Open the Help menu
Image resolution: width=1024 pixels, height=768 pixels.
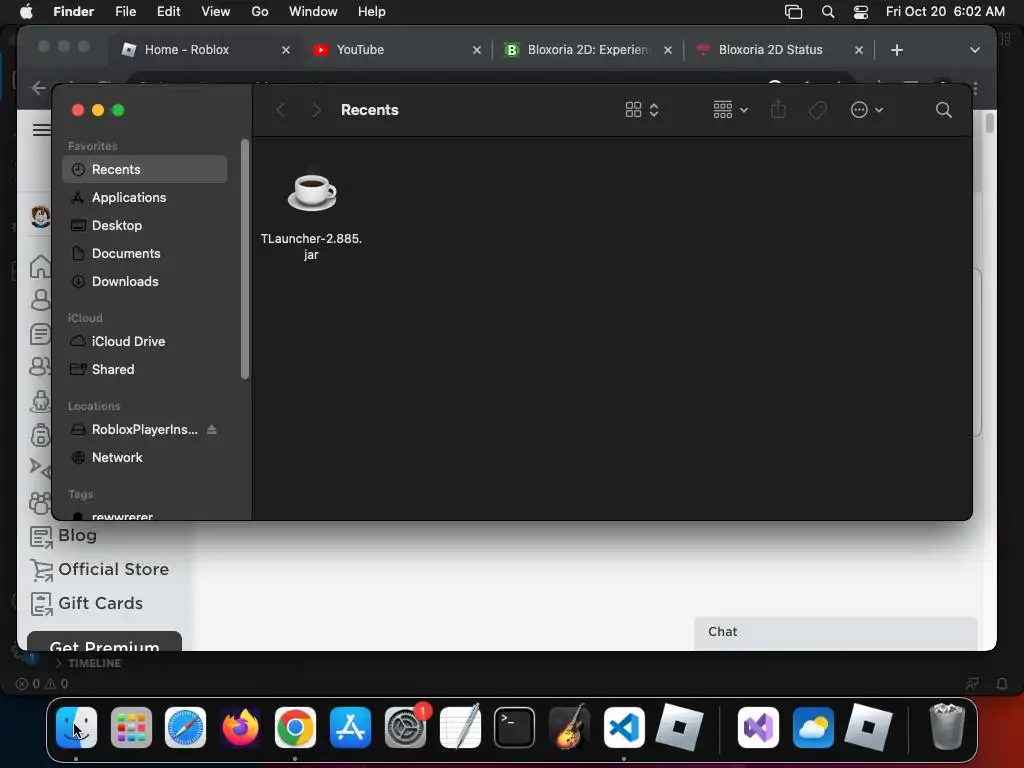372,12
